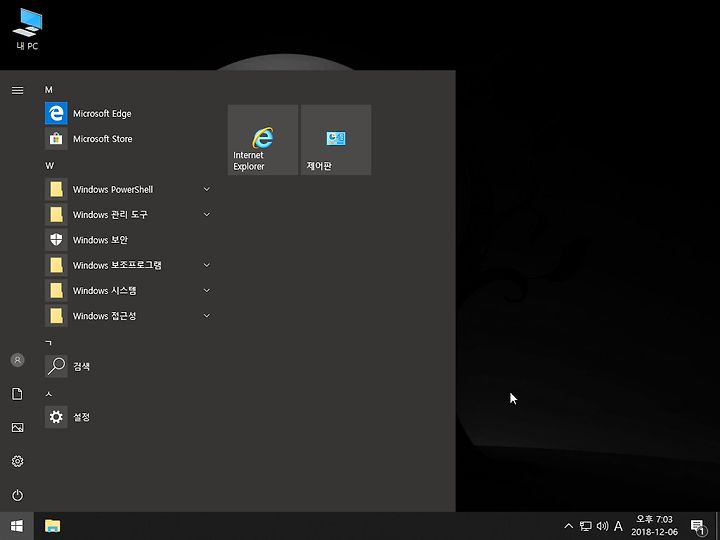Click the Internet Explorer tile
The width and height of the screenshot is (720, 540).
(263, 140)
